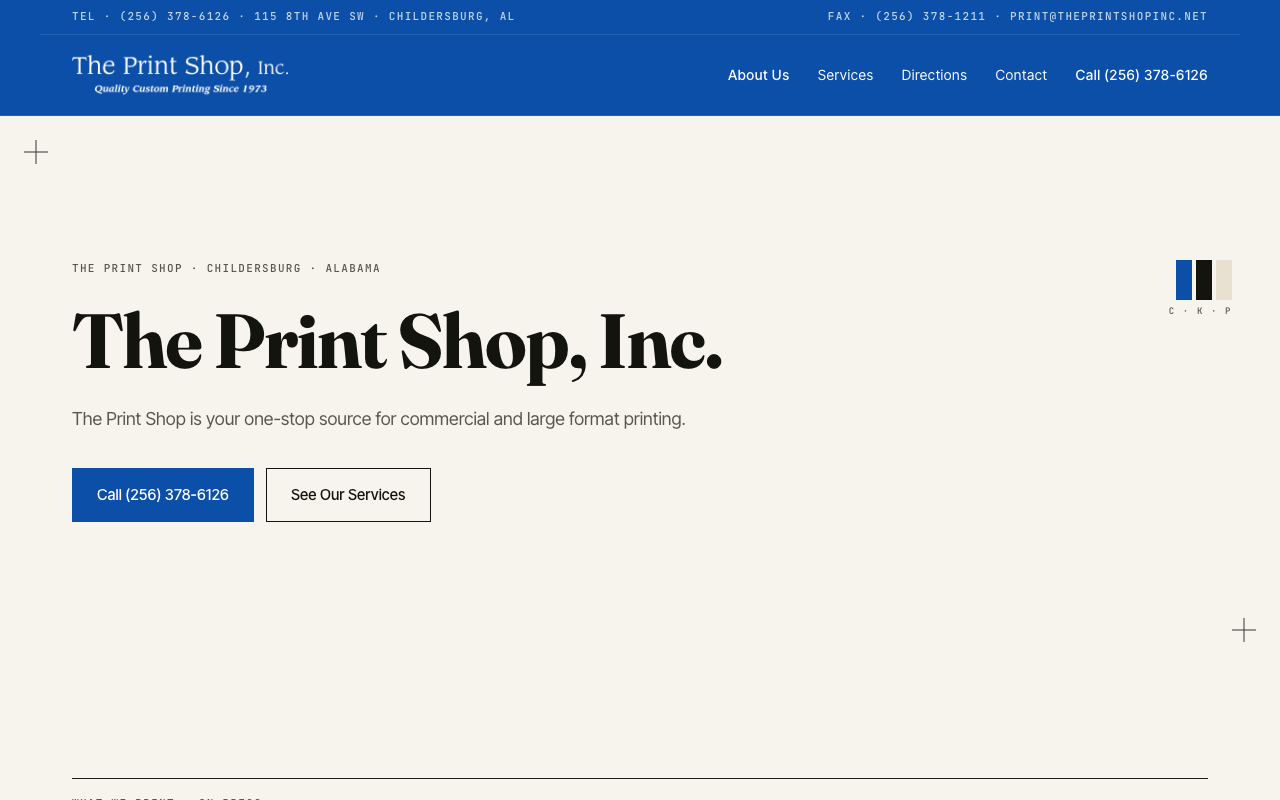Click the CHILDERSBURG, AL text in top bar

point(452,17)
